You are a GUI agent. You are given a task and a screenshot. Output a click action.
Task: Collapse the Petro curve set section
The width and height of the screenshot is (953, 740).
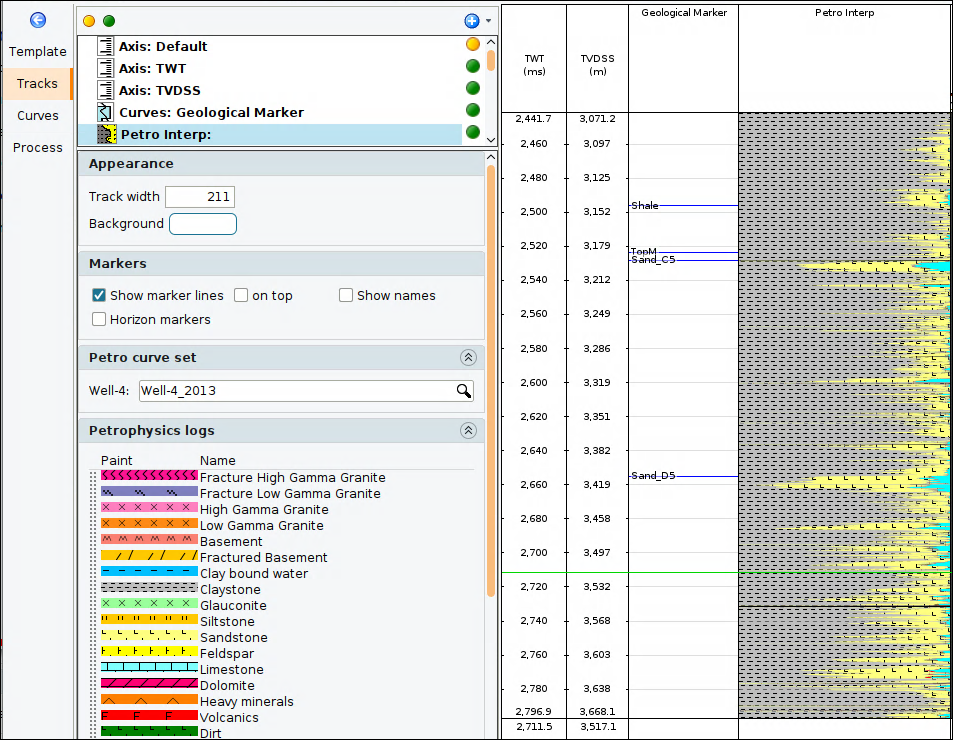[468, 357]
